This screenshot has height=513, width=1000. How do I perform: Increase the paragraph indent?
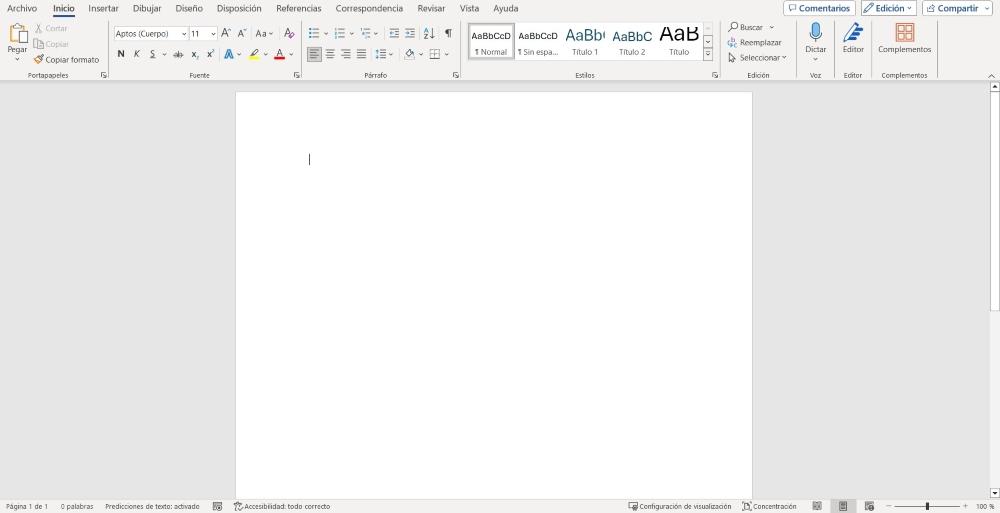click(x=410, y=33)
